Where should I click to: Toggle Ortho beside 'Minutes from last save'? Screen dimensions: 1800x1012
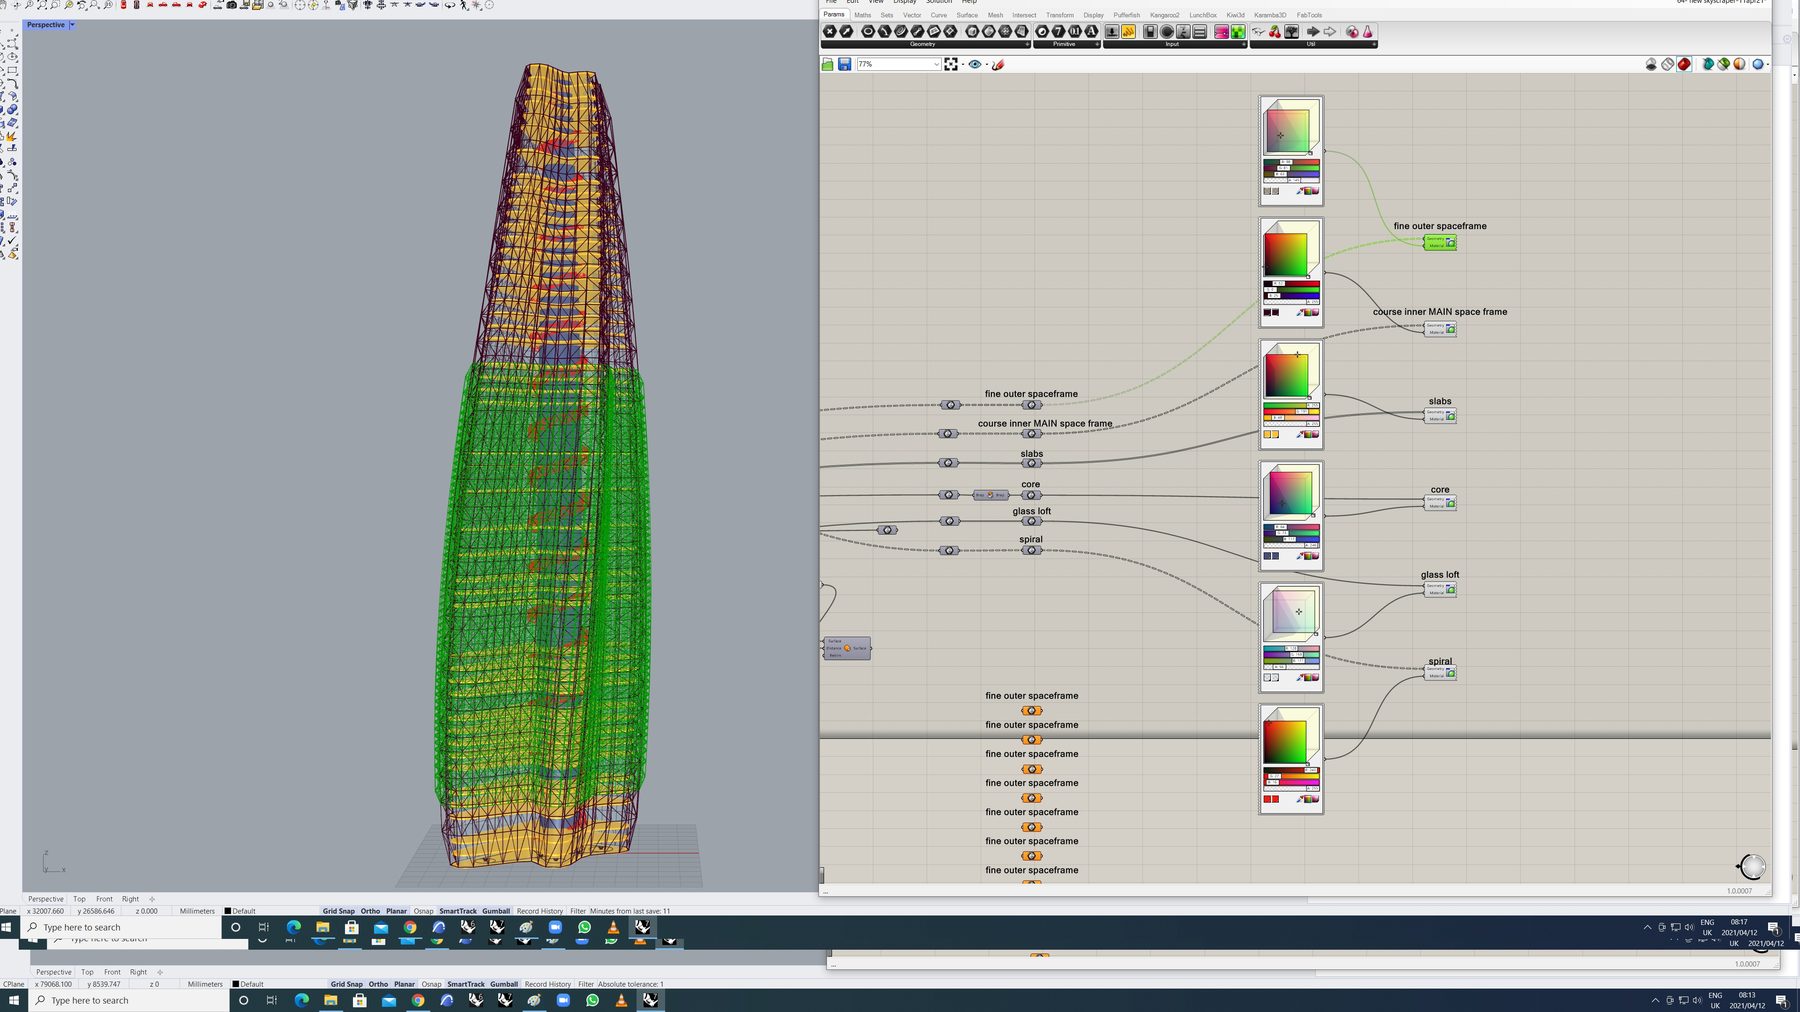point(370,911)
